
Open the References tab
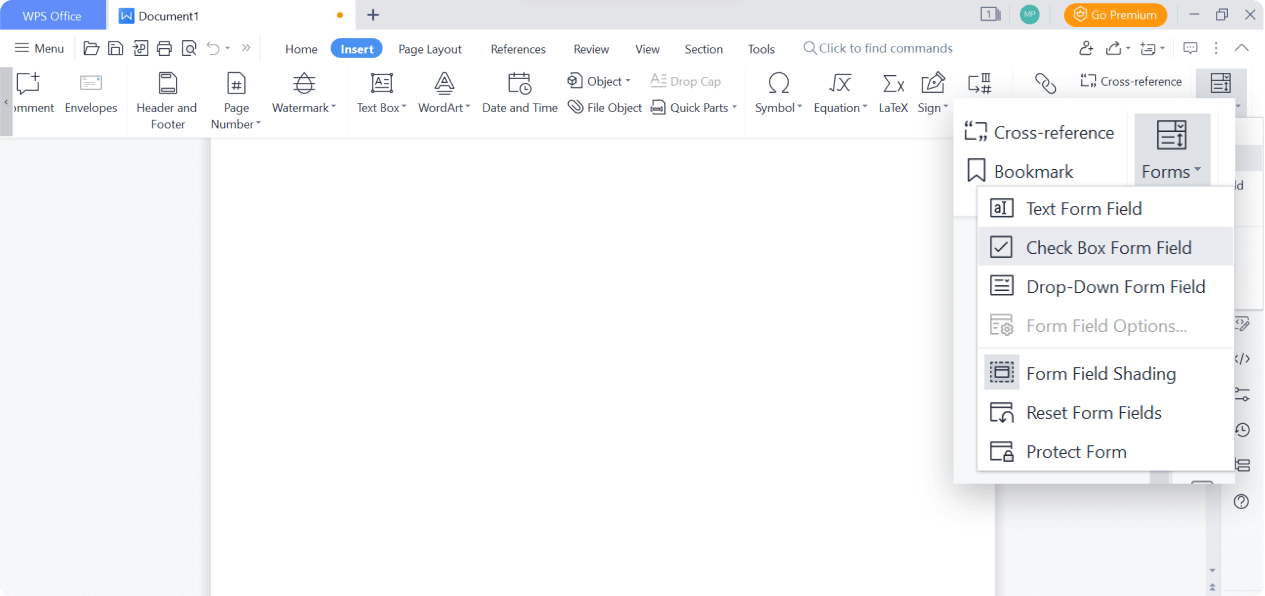[x=518, y=49]
